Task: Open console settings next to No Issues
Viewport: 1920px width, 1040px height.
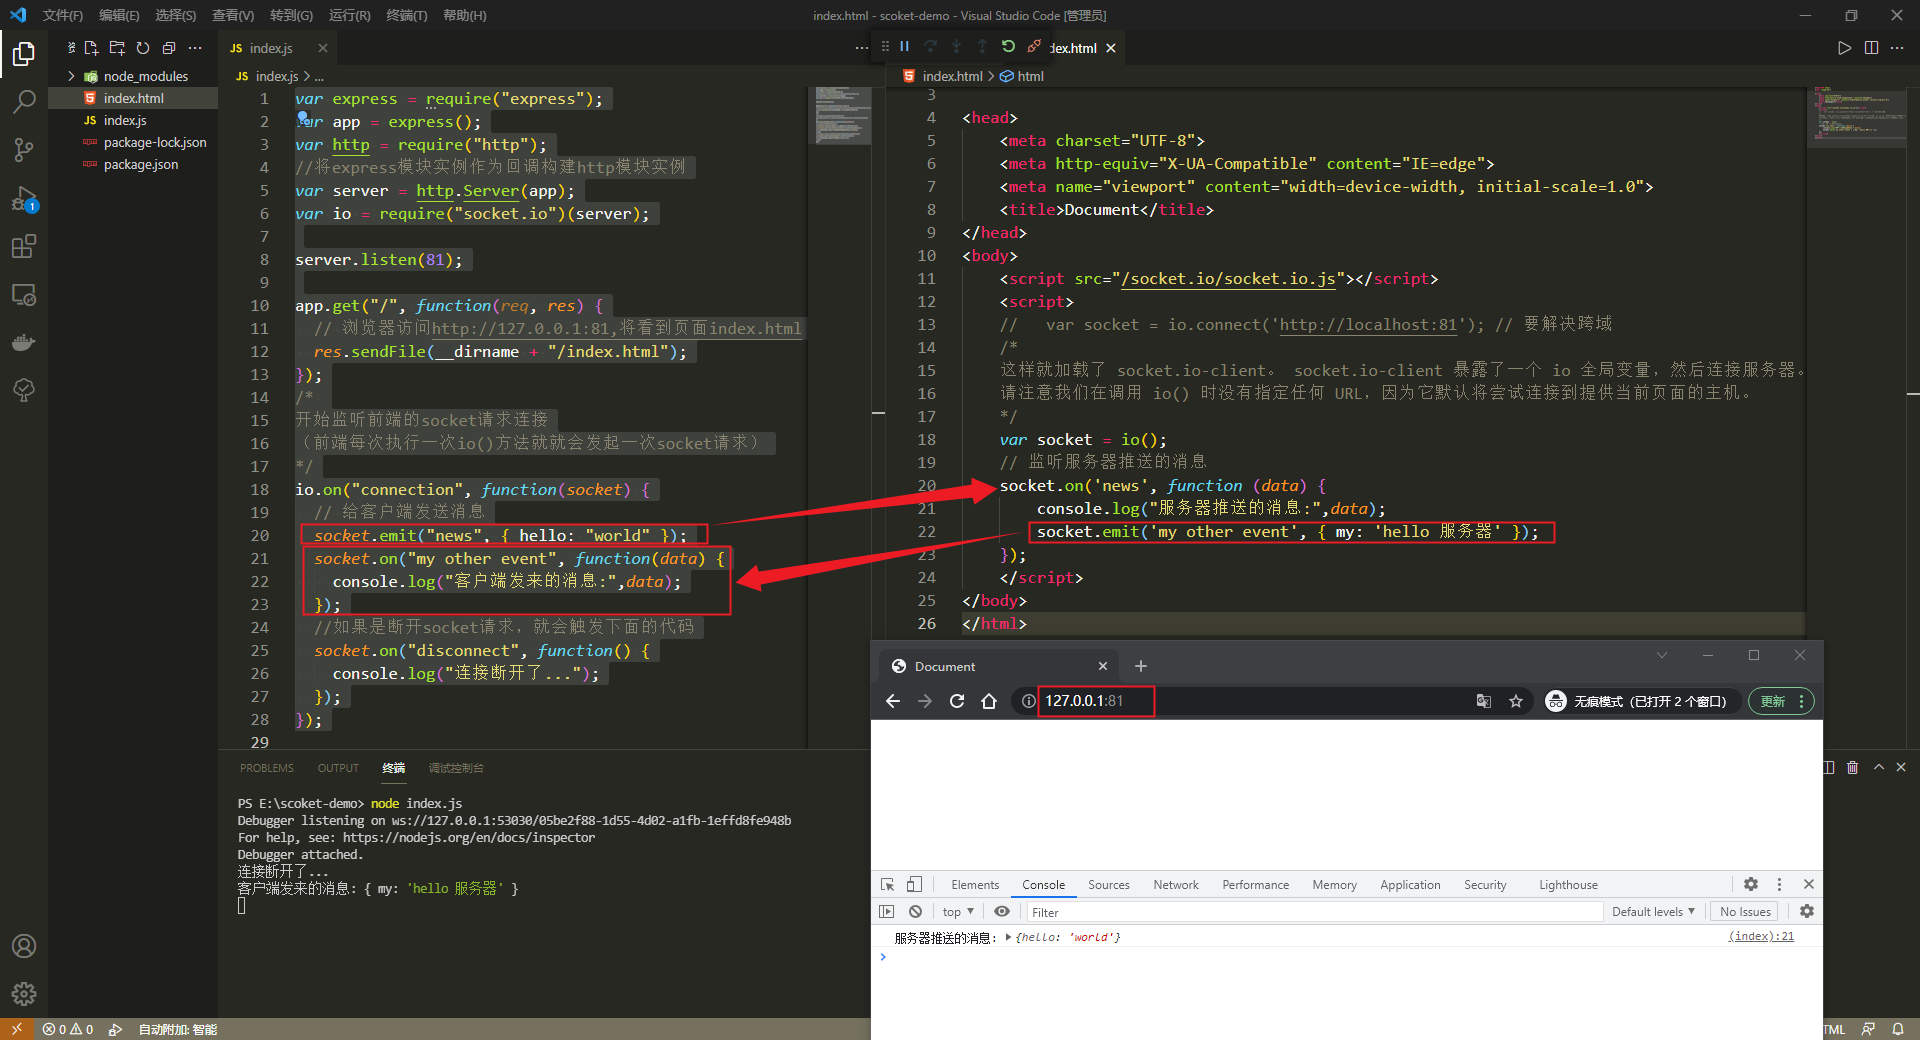Action: (x=1807, y=912)
